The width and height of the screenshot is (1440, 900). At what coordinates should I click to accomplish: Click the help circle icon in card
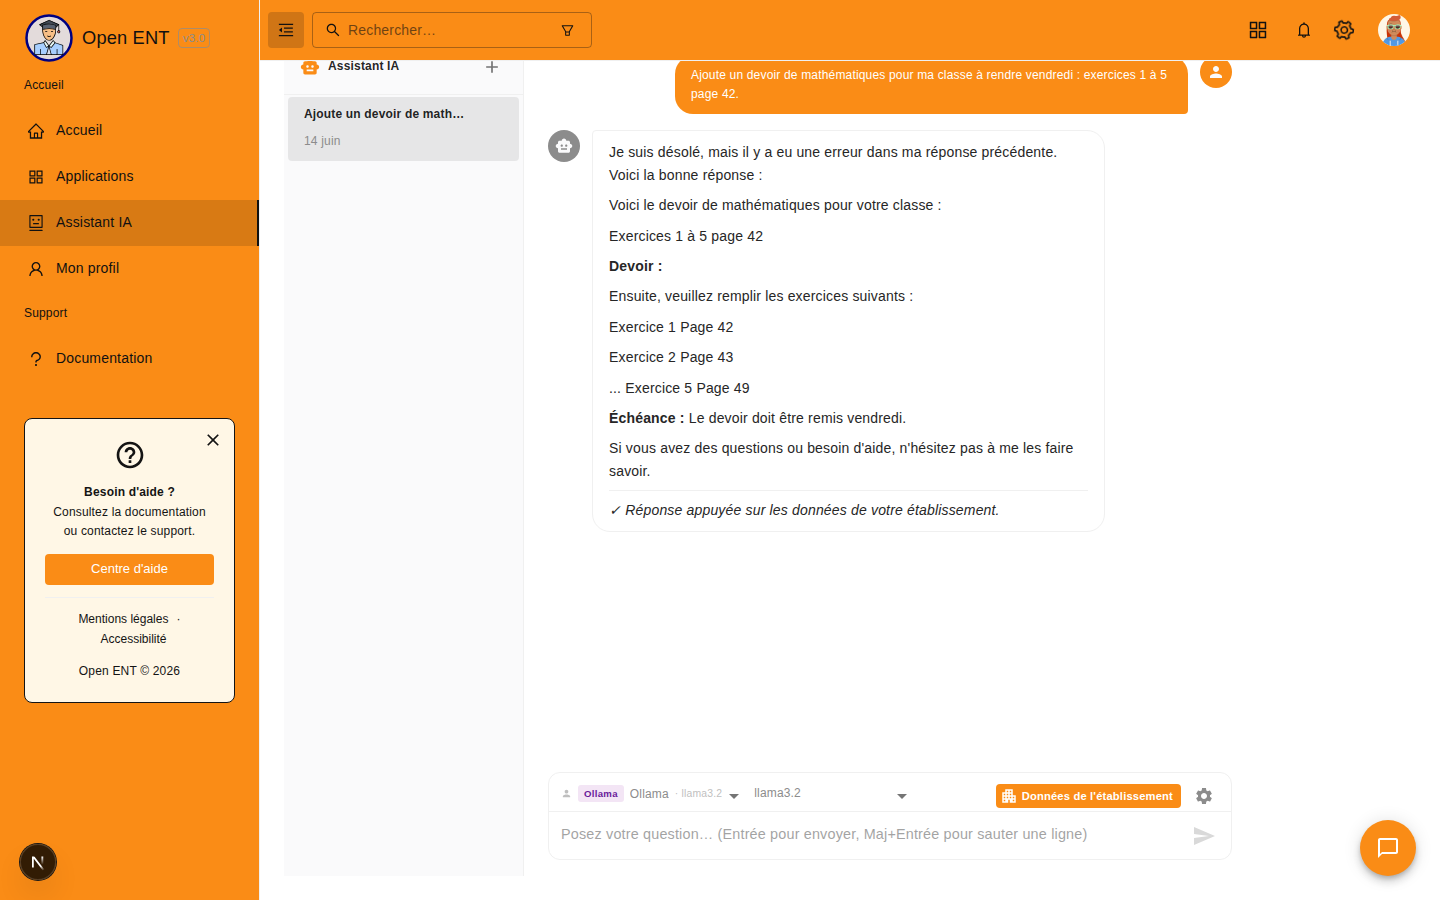[x=130, y=455]
